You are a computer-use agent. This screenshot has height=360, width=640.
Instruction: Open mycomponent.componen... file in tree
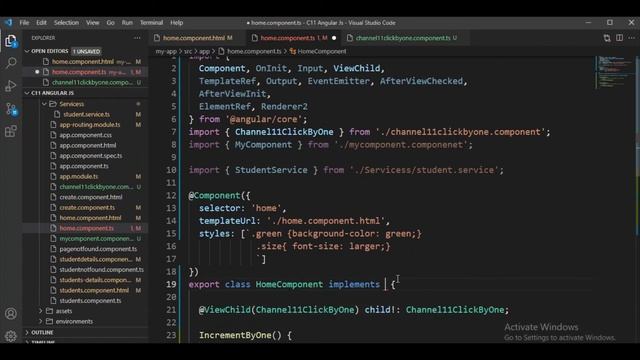click(x=96, y=238)
